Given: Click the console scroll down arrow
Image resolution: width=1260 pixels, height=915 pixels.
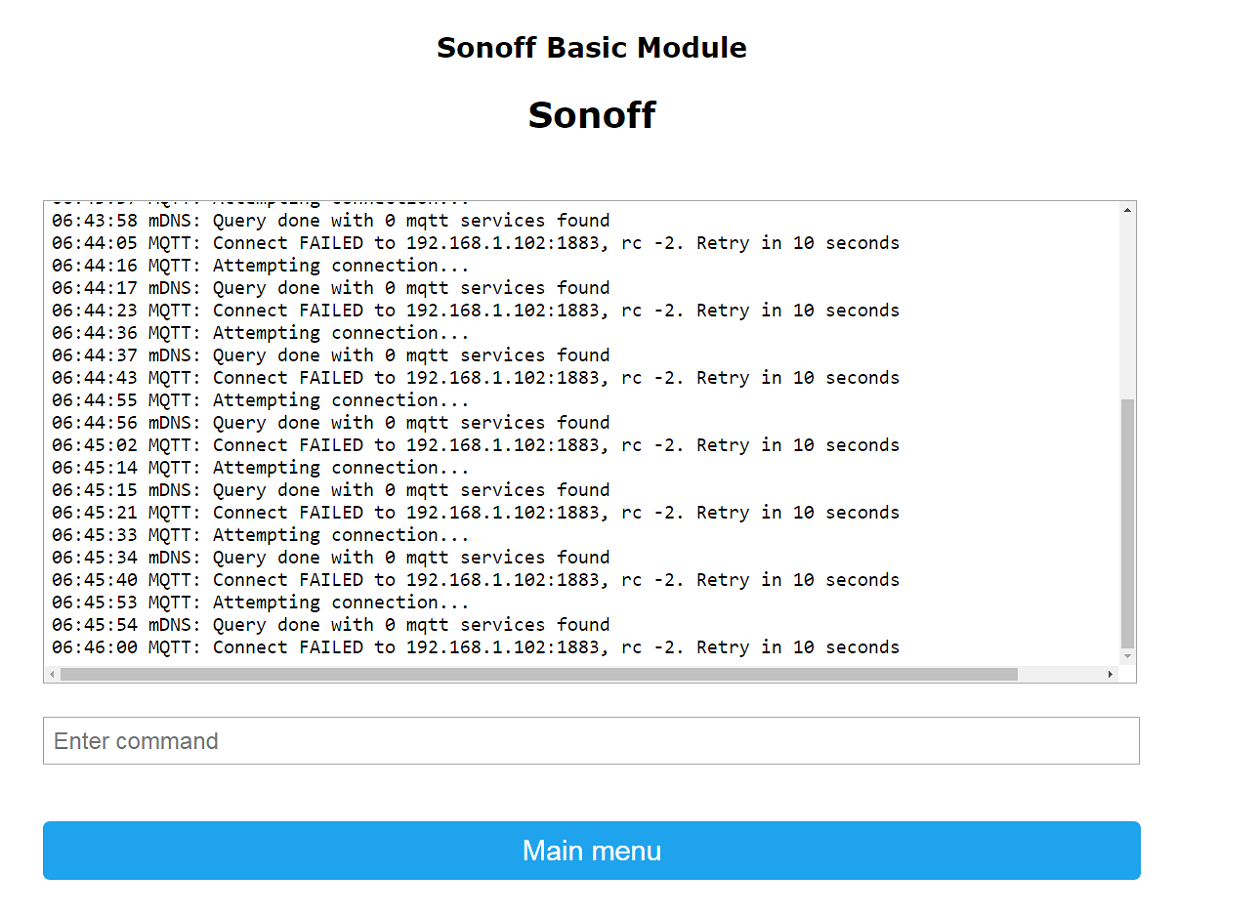Looking at the screenshot, I should pos(1128,657).
